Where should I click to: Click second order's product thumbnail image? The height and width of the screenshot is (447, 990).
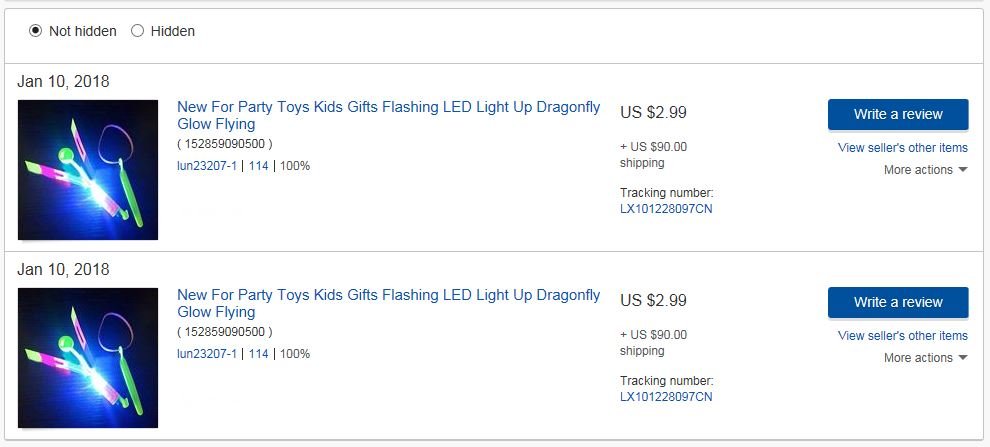pos(88,358)
